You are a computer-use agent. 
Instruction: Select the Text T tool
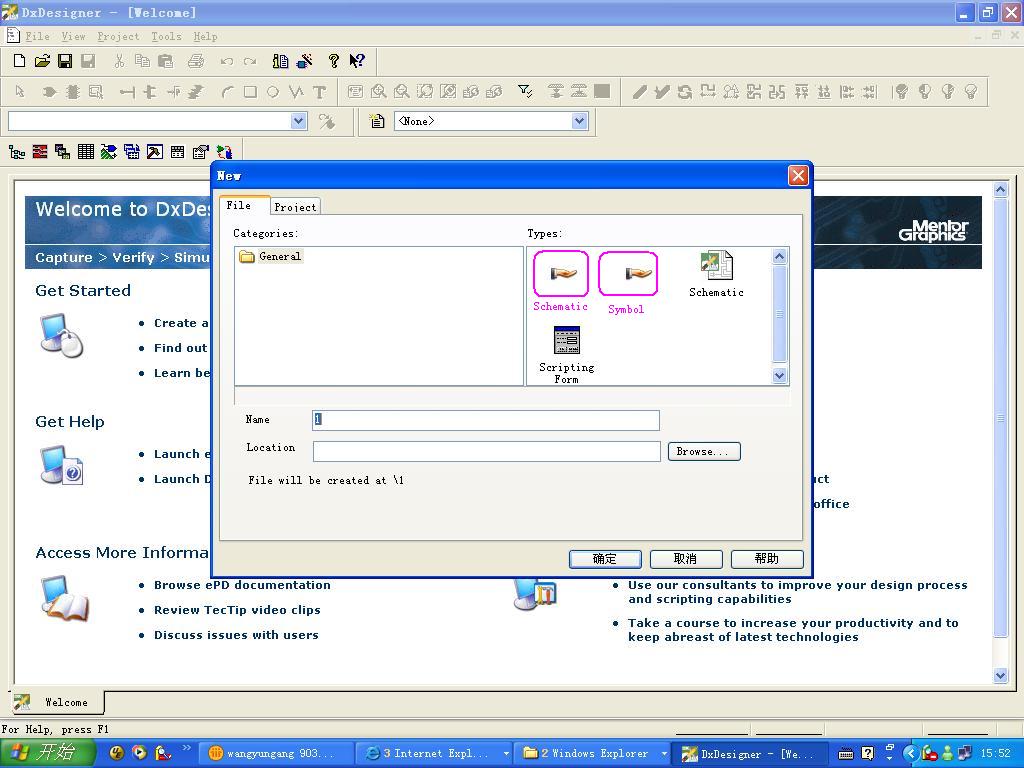(319, 92)
